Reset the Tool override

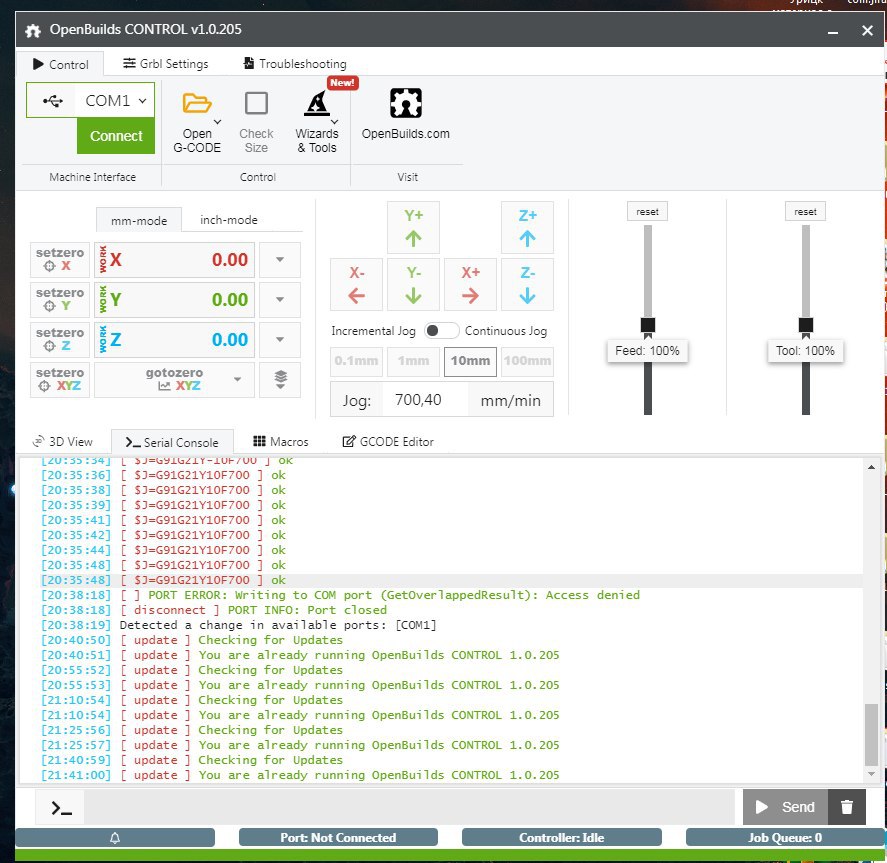click(805, 212)
